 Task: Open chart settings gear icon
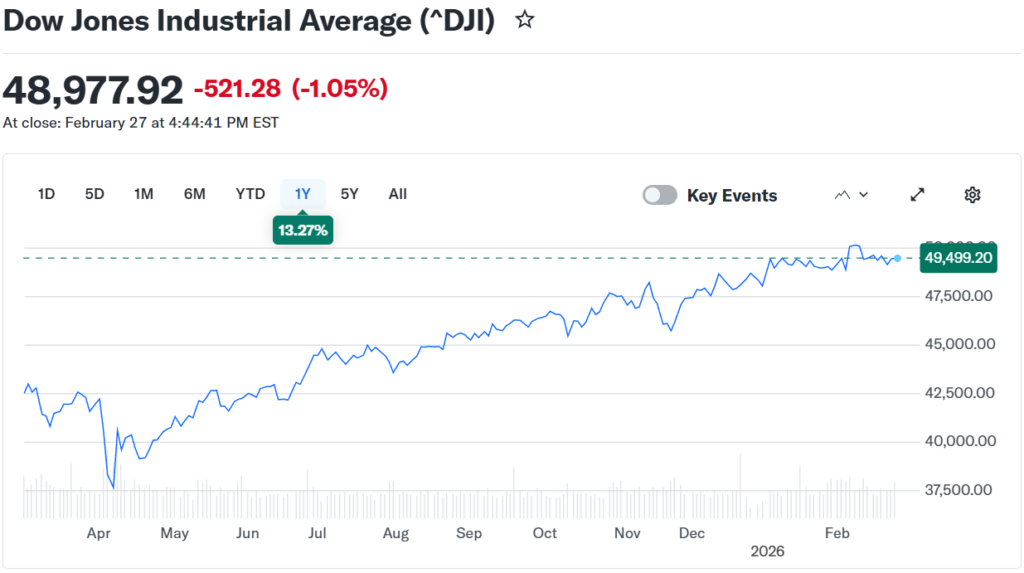click(x=972, y=195)
